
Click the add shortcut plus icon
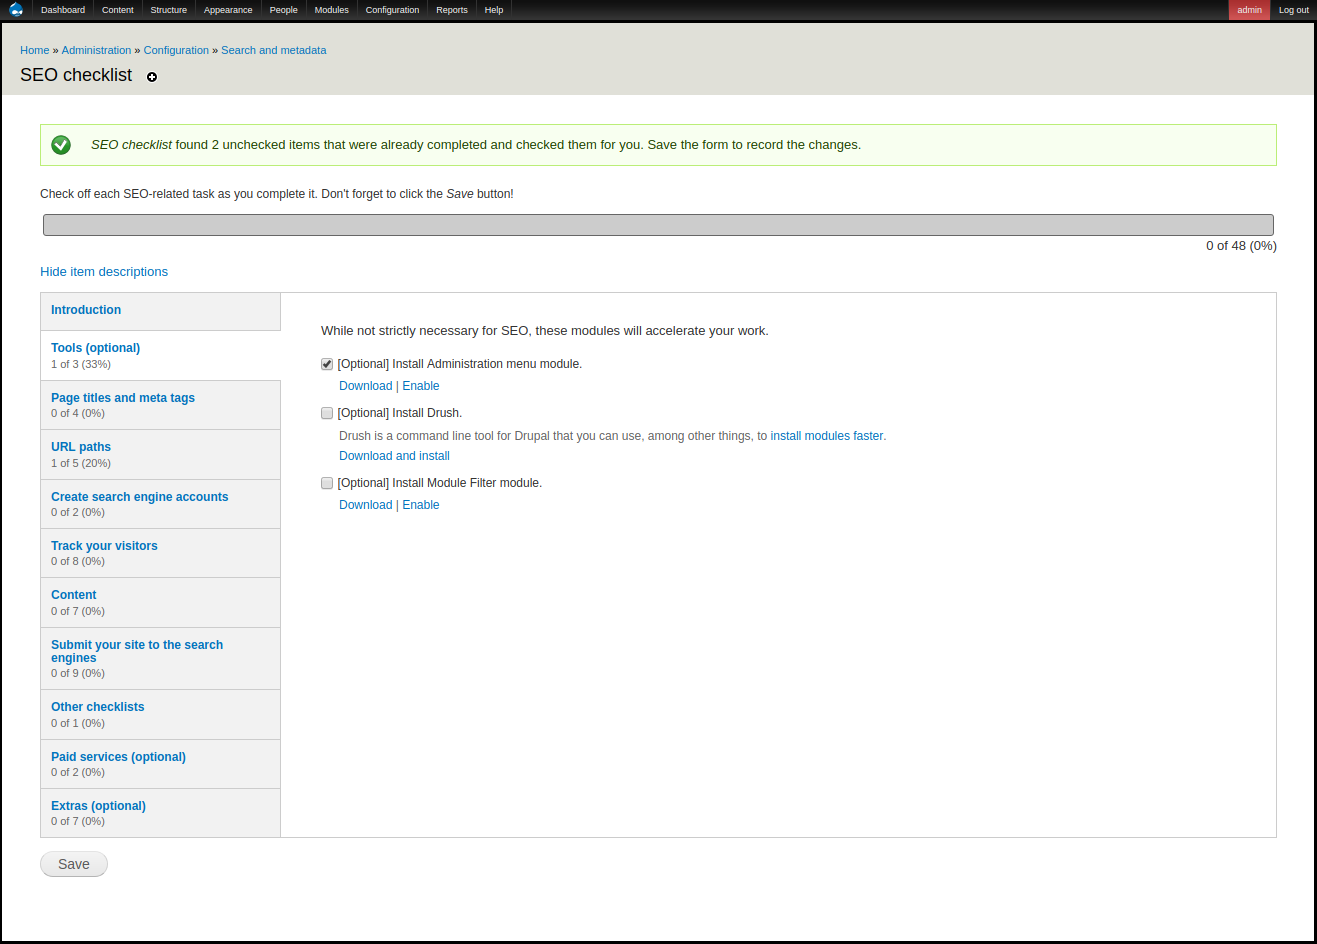pyautogui.click(x=152, y=77)
